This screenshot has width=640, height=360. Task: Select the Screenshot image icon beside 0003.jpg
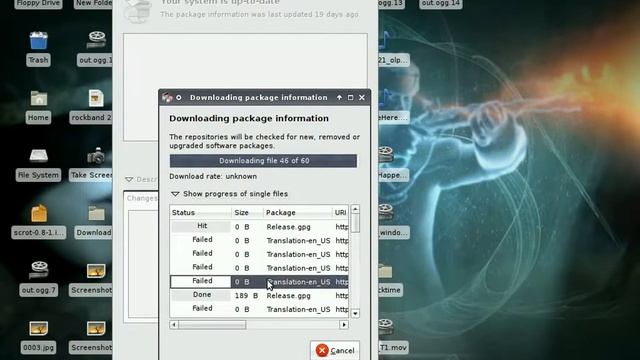tap(96, 328)
